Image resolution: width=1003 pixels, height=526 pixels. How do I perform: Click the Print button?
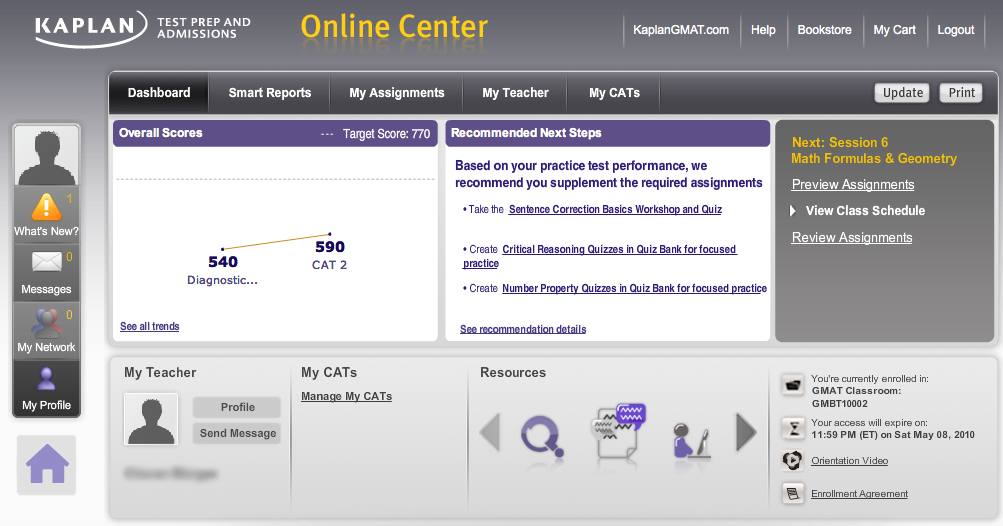pyautogui.click(x=961, y=93)
